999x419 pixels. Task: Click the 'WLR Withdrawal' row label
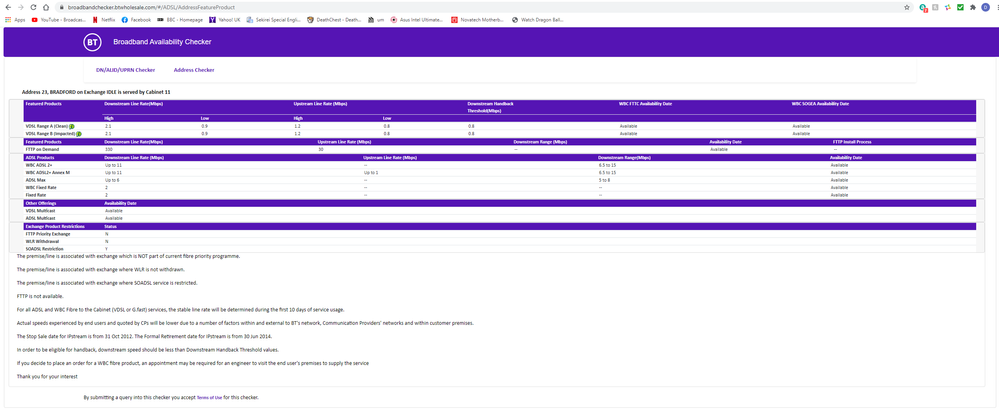40,241
